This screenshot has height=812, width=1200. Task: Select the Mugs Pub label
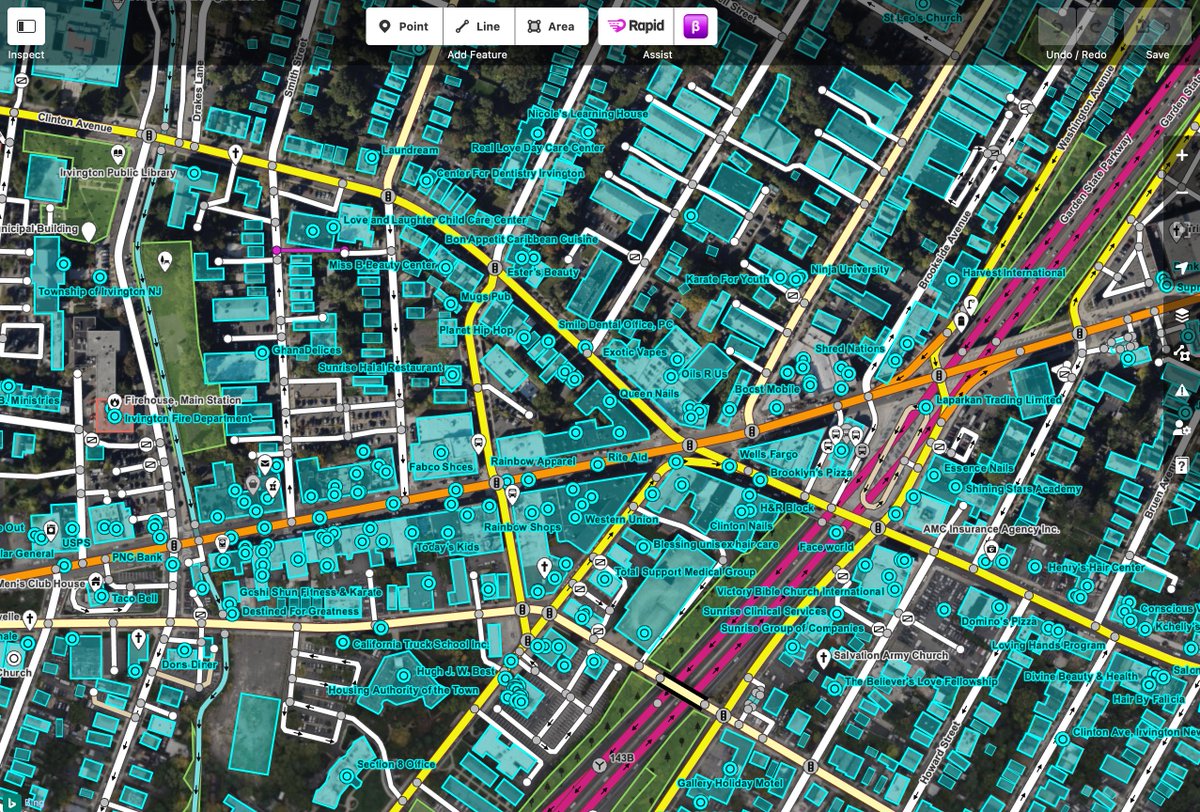point(486,297)
